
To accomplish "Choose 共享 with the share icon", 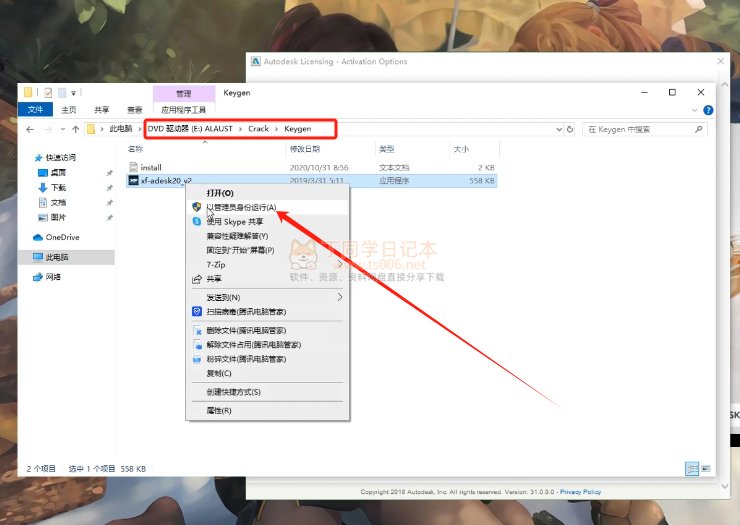I will tap(267, 279).
